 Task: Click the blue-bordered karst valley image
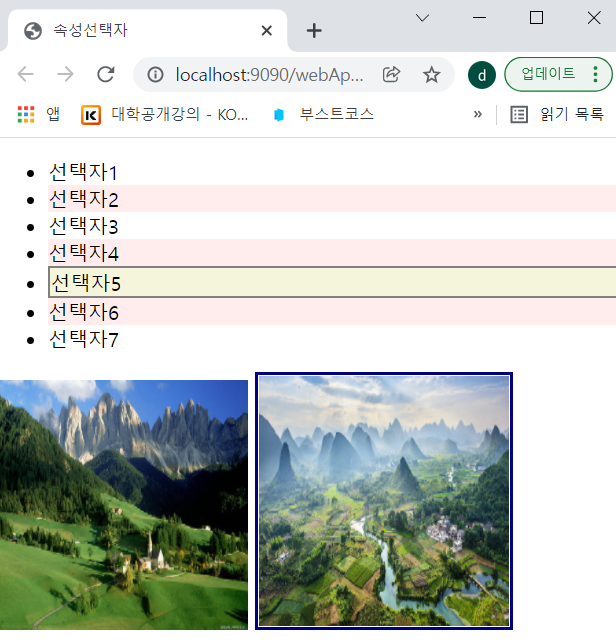point(384,501)
